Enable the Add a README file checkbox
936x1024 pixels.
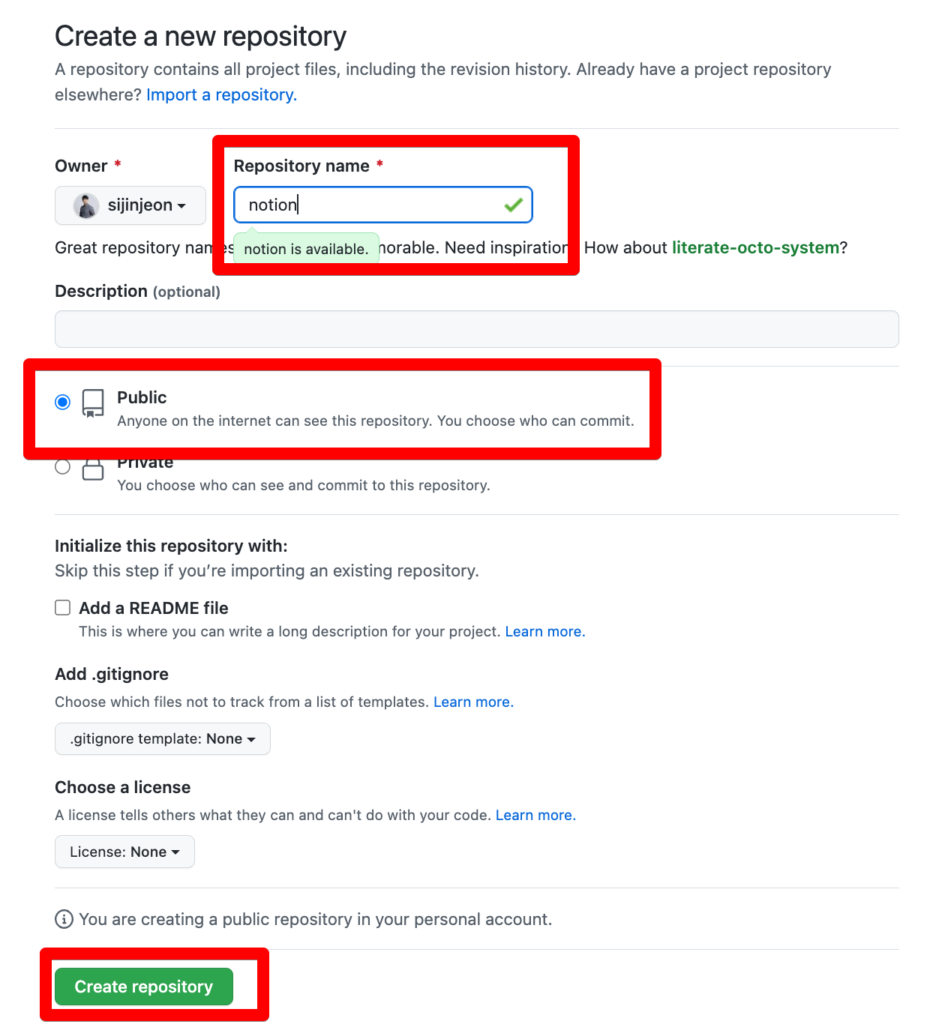tap(62, 607)
